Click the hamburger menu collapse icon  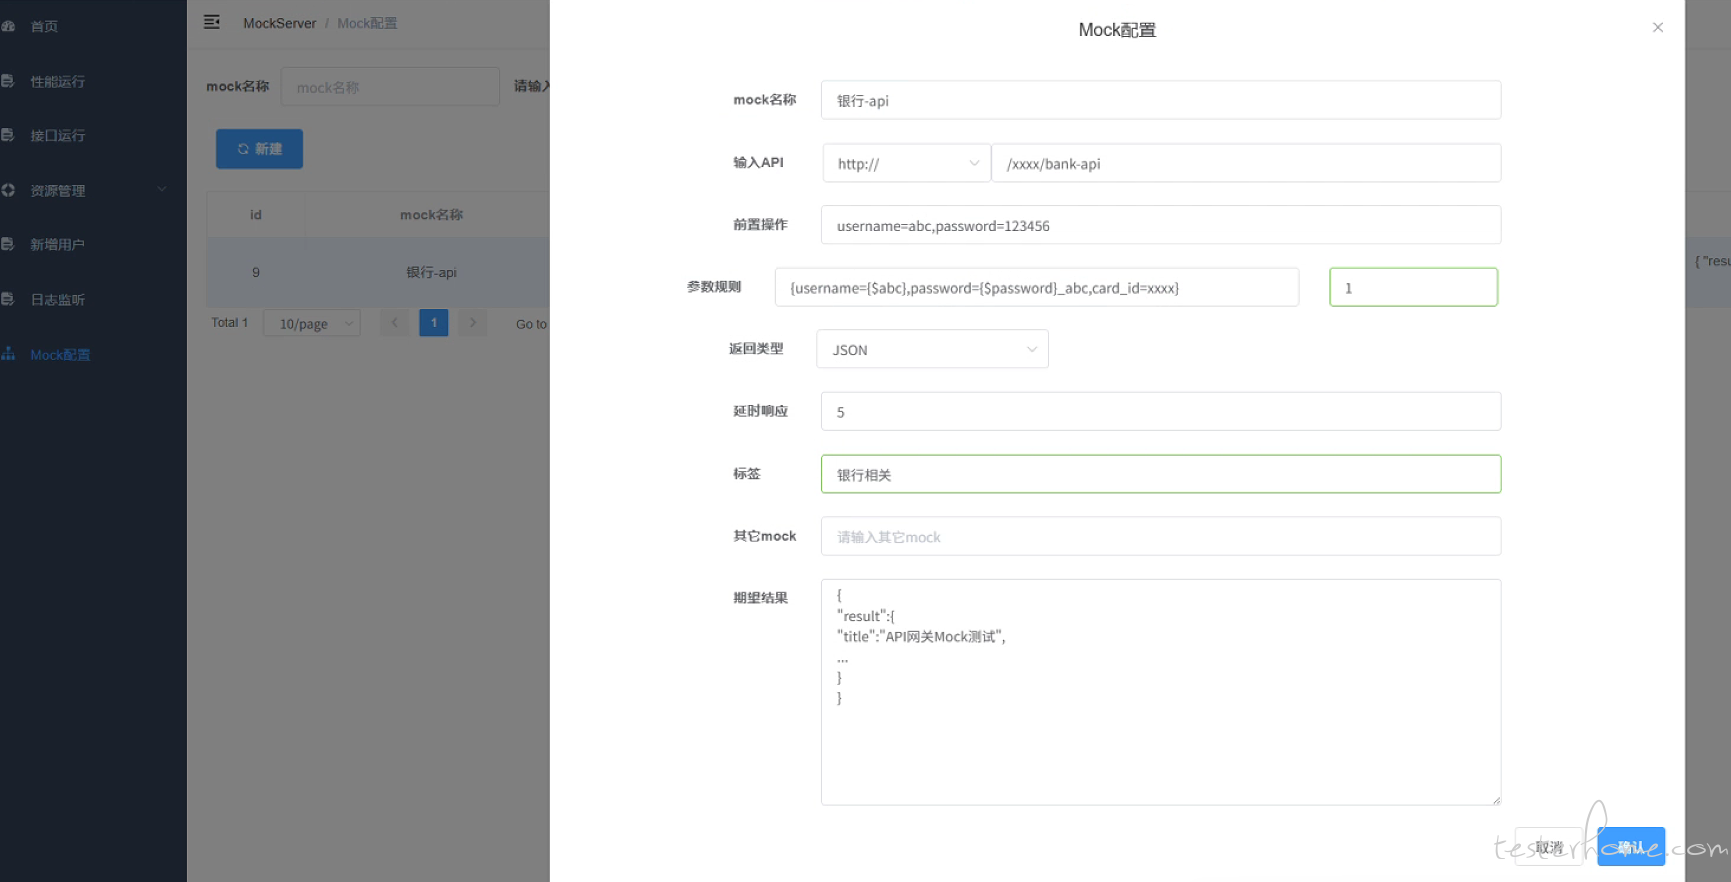[x=212, y=22]
